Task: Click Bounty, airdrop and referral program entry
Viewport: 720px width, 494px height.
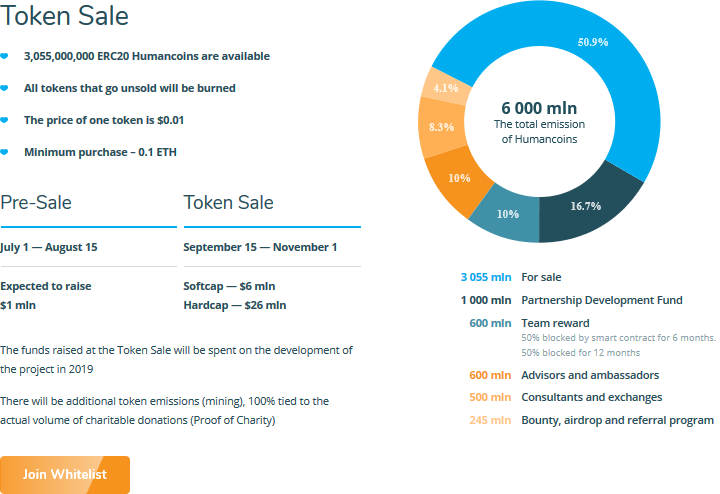Action: pyautogui.click(x=591, y=420)
